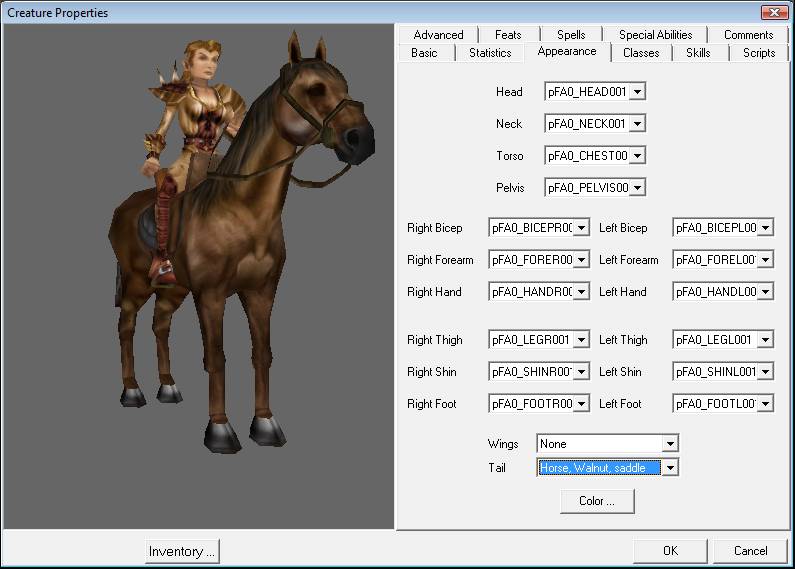
Task: Open the Left Bicep dropdown
Action: pos(766,228)
